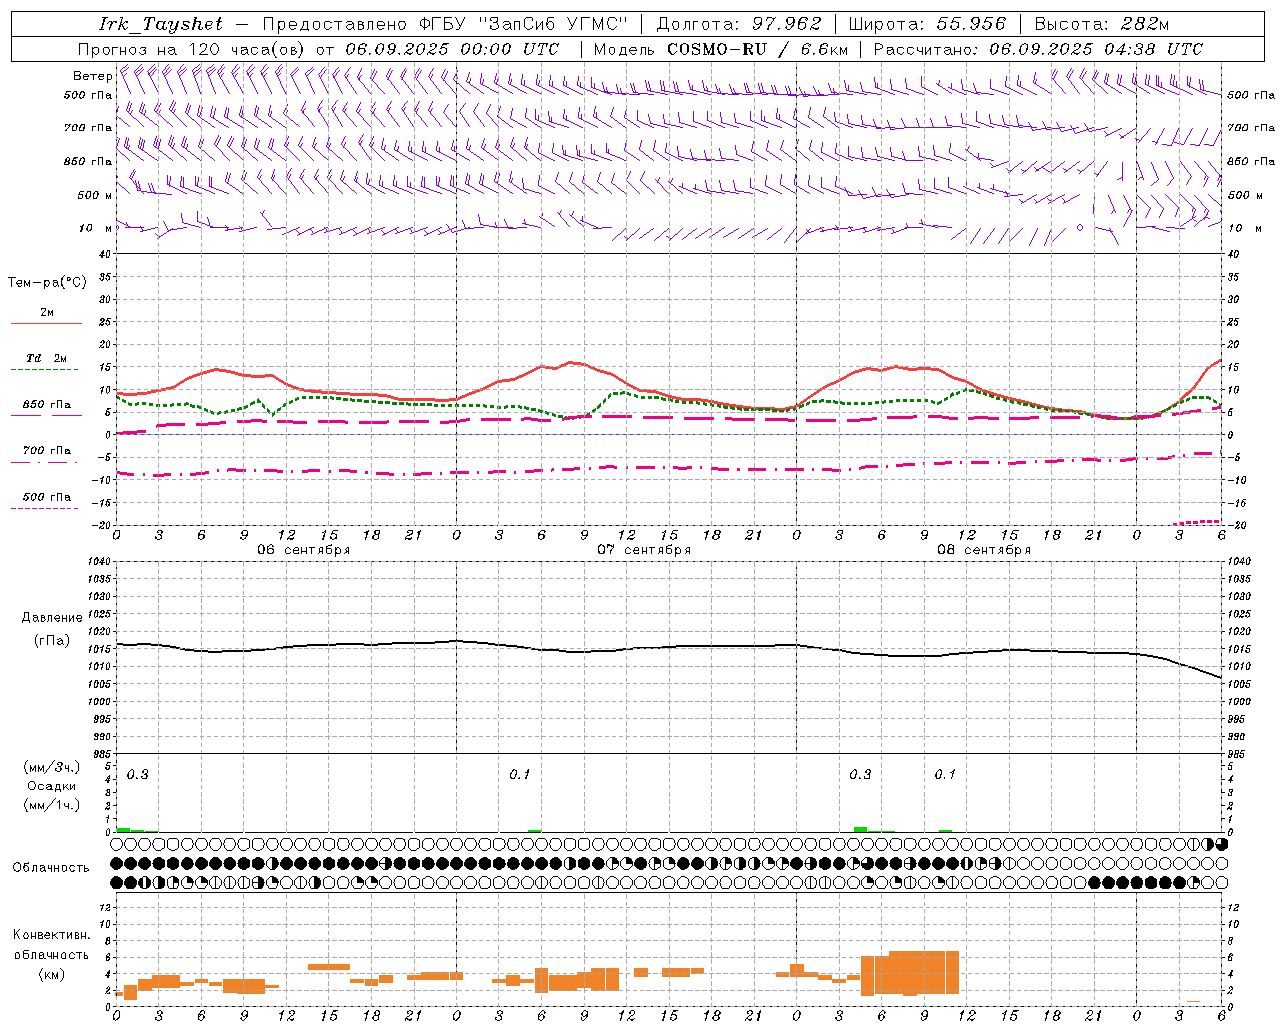Click the "Конвективн." convective cloud panel label
1280x1024 pixels.
tap(51, 935)
